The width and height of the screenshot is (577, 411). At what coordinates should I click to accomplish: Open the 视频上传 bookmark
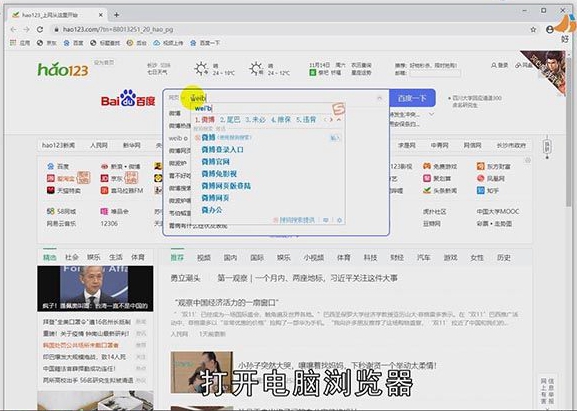[168, 43]
